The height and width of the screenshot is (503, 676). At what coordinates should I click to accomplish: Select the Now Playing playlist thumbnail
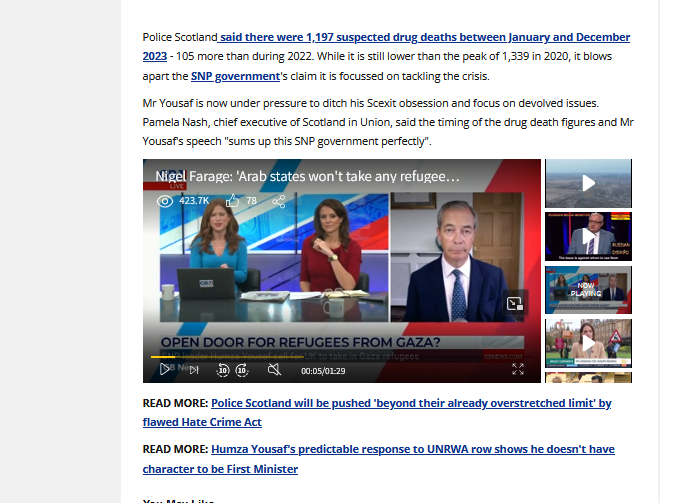pyautogui.click(x=588, y=290)
